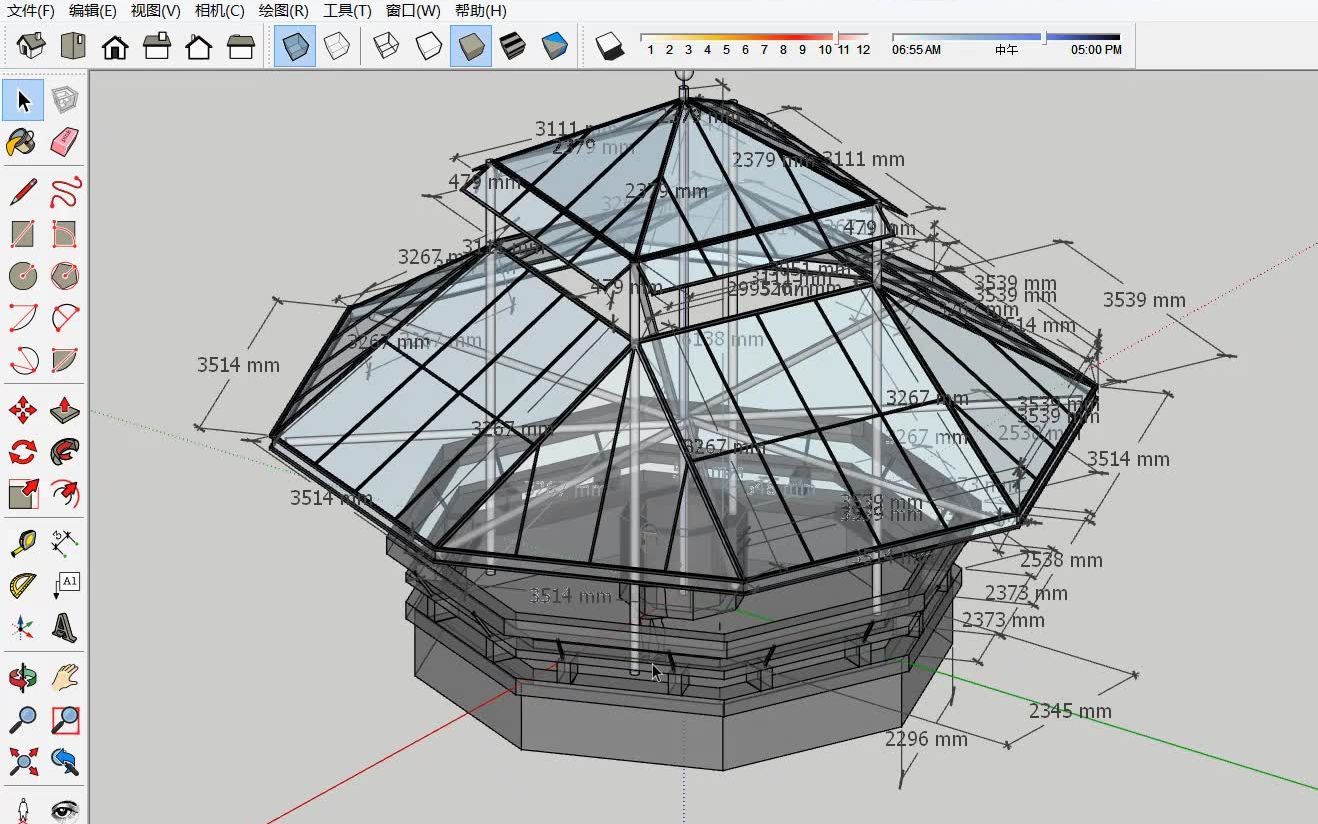Enable Shaded With Textures style
This screenshot has height=824, width=1318.
tap(512, 46)
